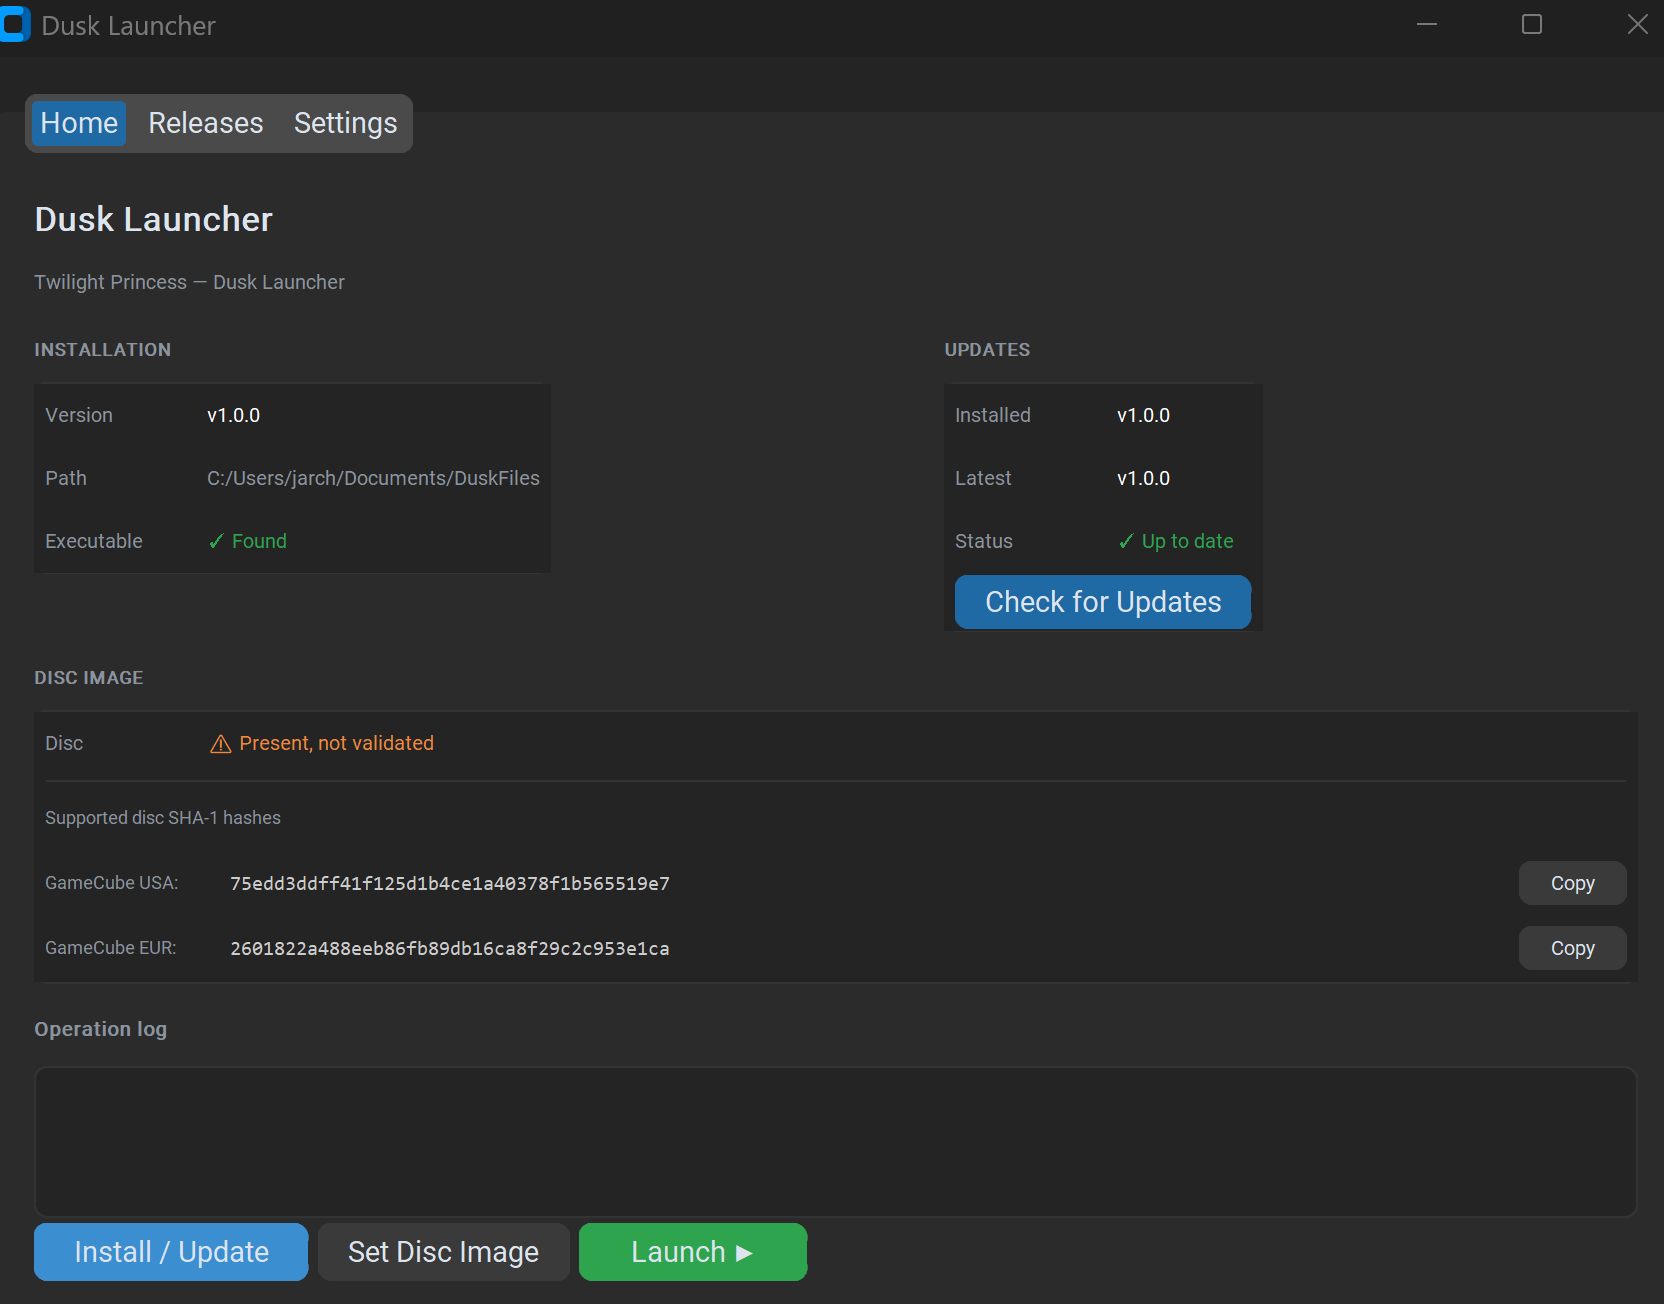Copy the GameCube USA hash
1664x1304 pixels.
[1572, 883]
